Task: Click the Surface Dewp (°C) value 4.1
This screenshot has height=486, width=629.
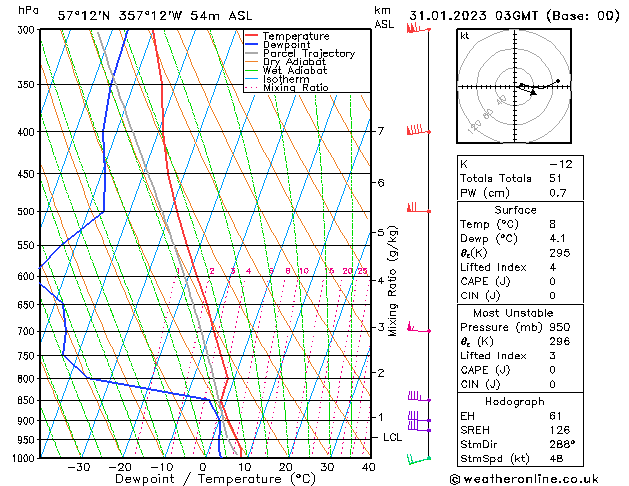Action: [557, 239]
